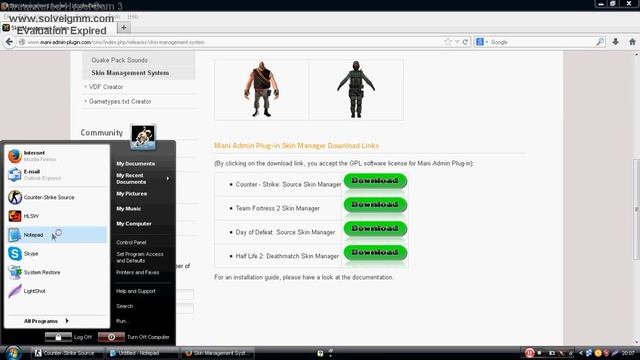The width and height of the screenshot is (640, 360).
Task: Click the Windows Start orb
Action: [x=13, y=353]
